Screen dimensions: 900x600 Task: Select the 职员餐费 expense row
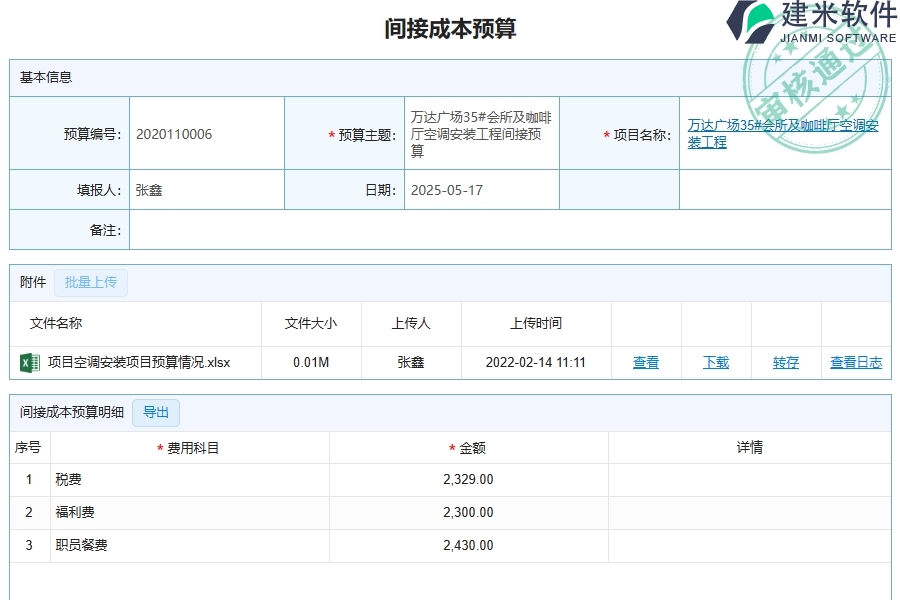pos(450,545)
